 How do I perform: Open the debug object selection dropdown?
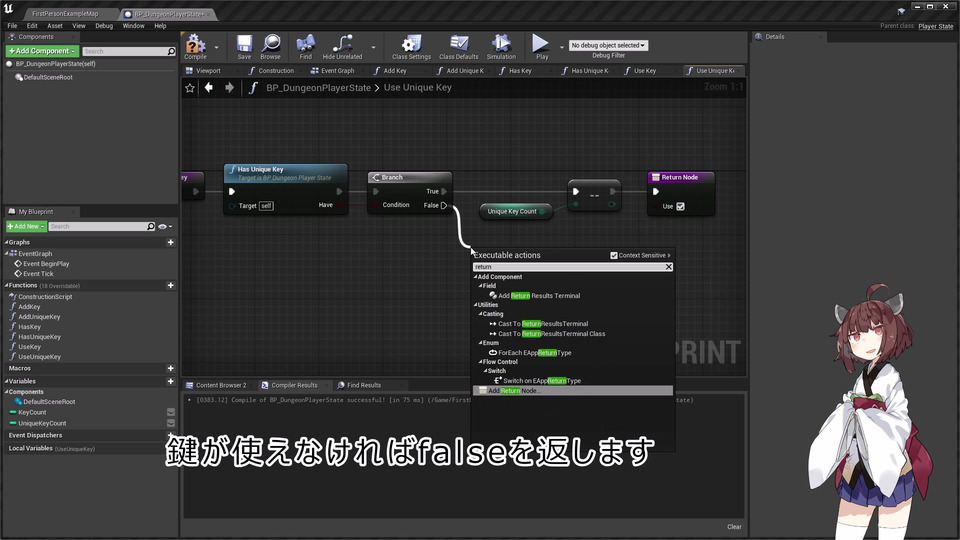click(608, 45)
